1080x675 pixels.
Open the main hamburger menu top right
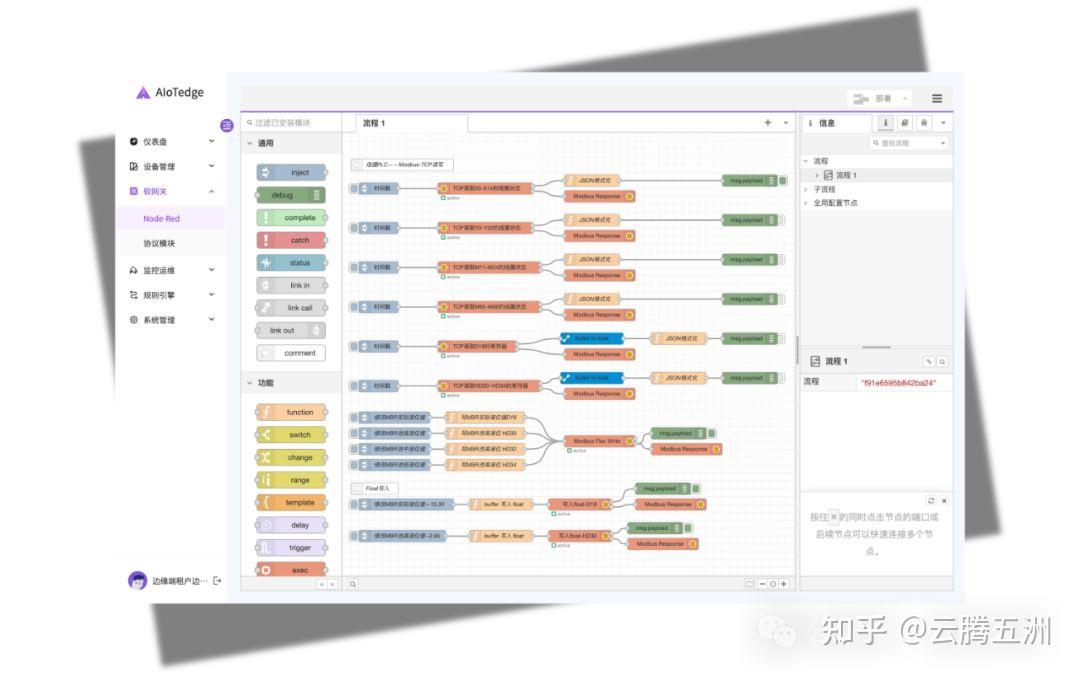(x=937, y=98)
